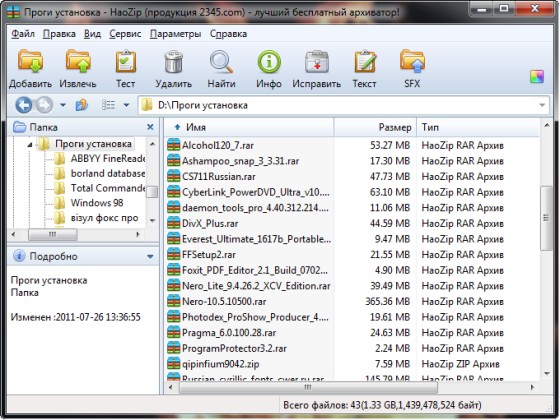The width and height of the screenshot is (560, 420).
Task: Click the 365.36 MB size cell
Action: pyautogui.click(x=388, y=302)
